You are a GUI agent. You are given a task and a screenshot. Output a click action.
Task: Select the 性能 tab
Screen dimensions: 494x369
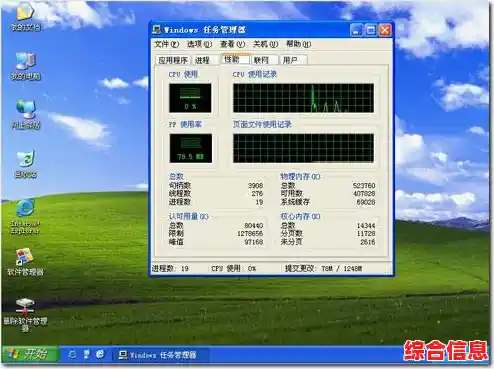tap(235, 59)
